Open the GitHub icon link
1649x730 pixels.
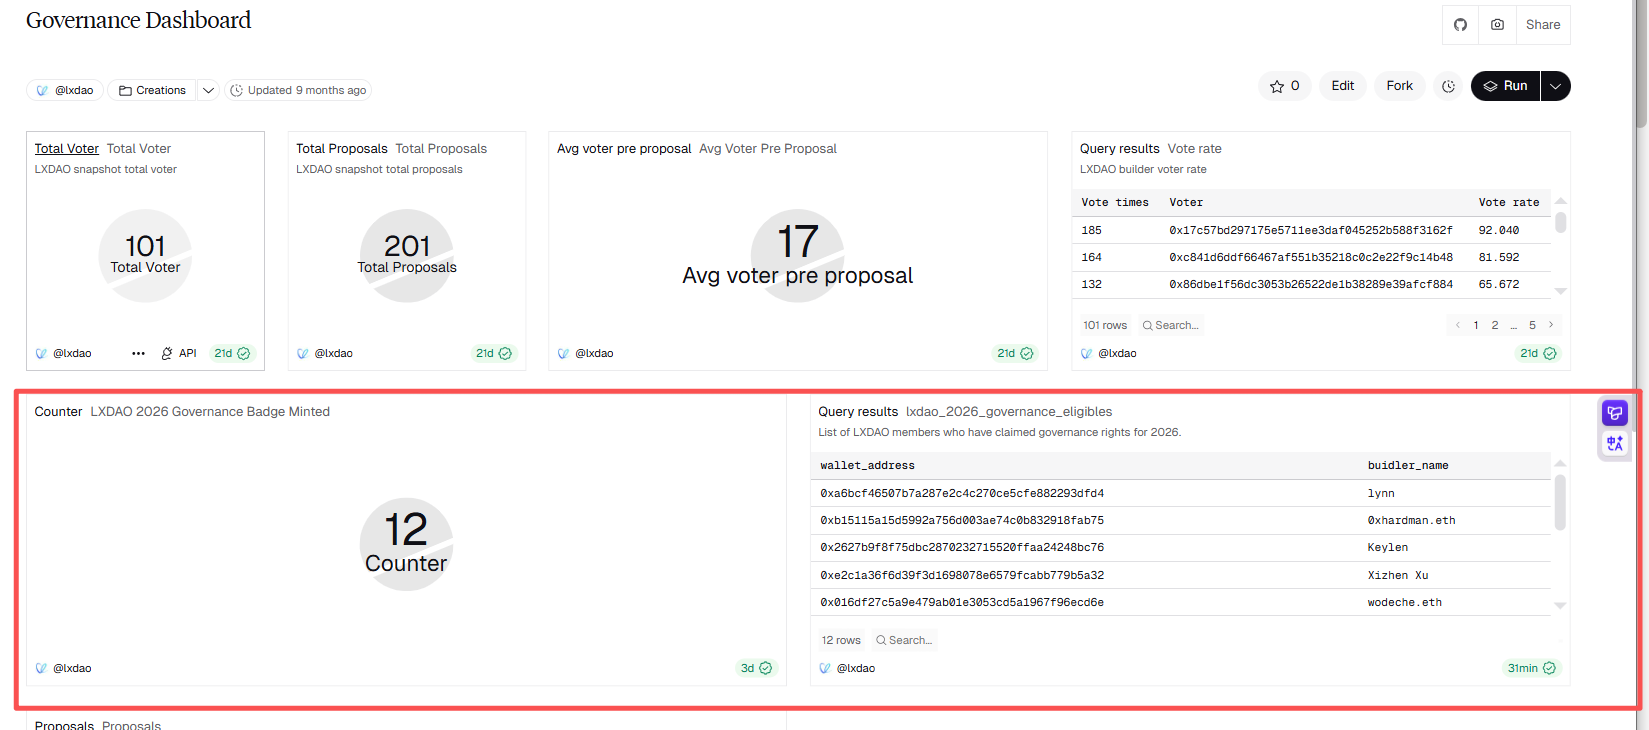pos(1460,25)
